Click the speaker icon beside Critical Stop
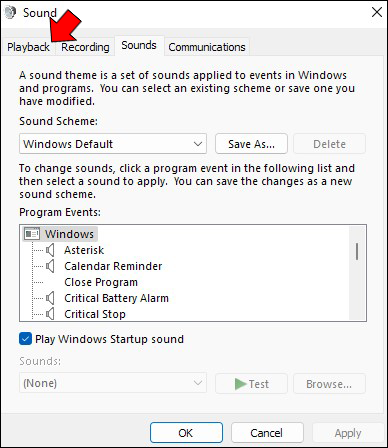388x448 pixels. 50,314
